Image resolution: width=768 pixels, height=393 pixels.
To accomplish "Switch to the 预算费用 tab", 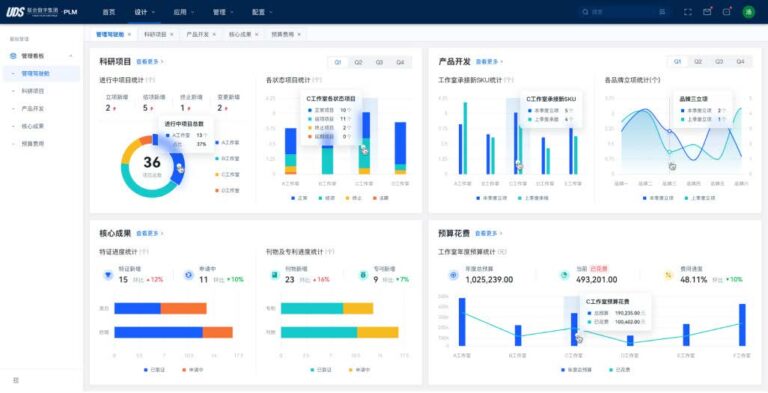I will (283, 34).
